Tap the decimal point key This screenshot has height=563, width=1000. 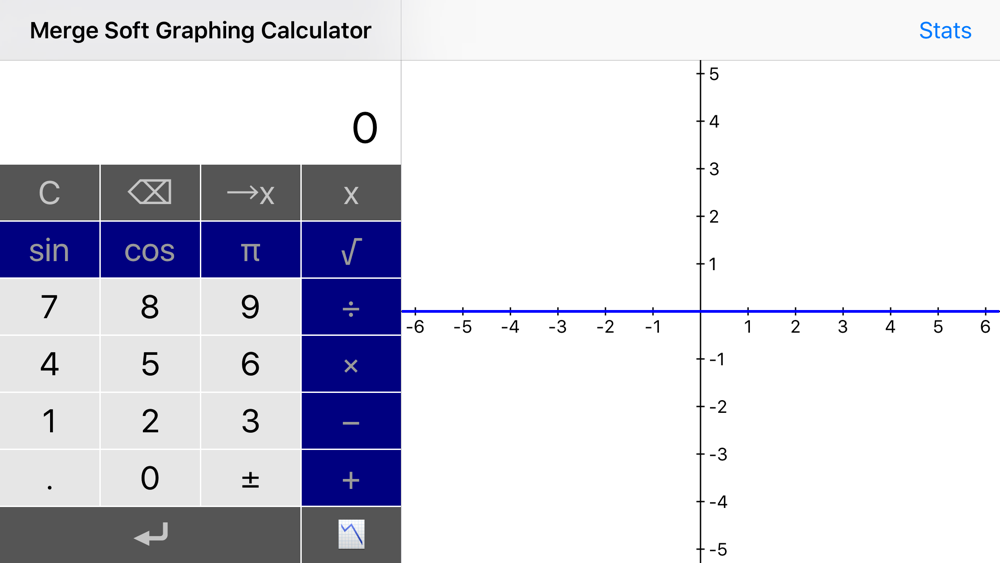50,478
